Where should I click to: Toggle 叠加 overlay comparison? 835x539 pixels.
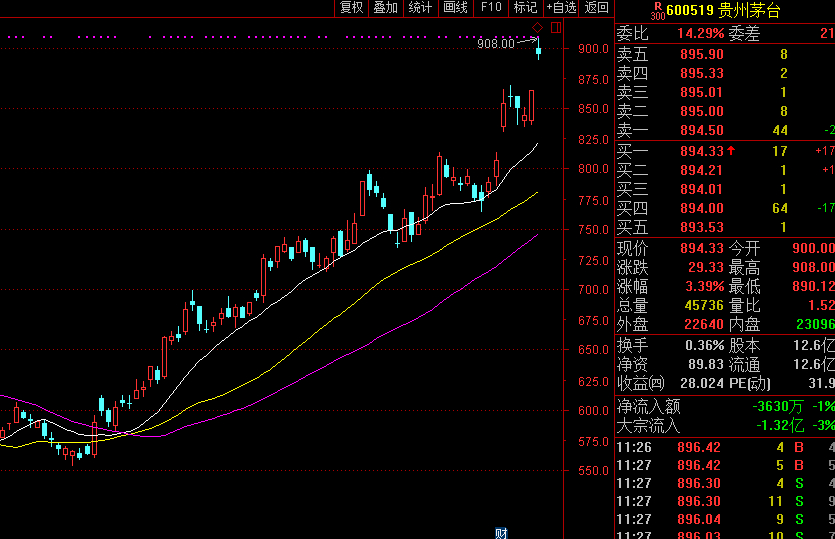(385, 8)
